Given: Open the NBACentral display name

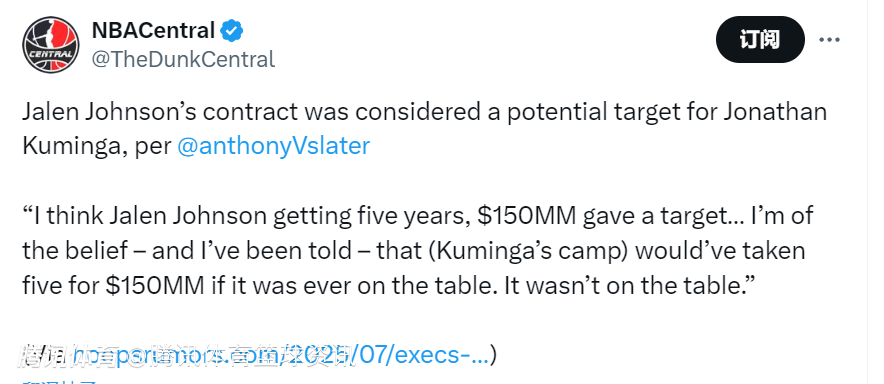Looking at the screenshot, I should (x=153, y=30).
